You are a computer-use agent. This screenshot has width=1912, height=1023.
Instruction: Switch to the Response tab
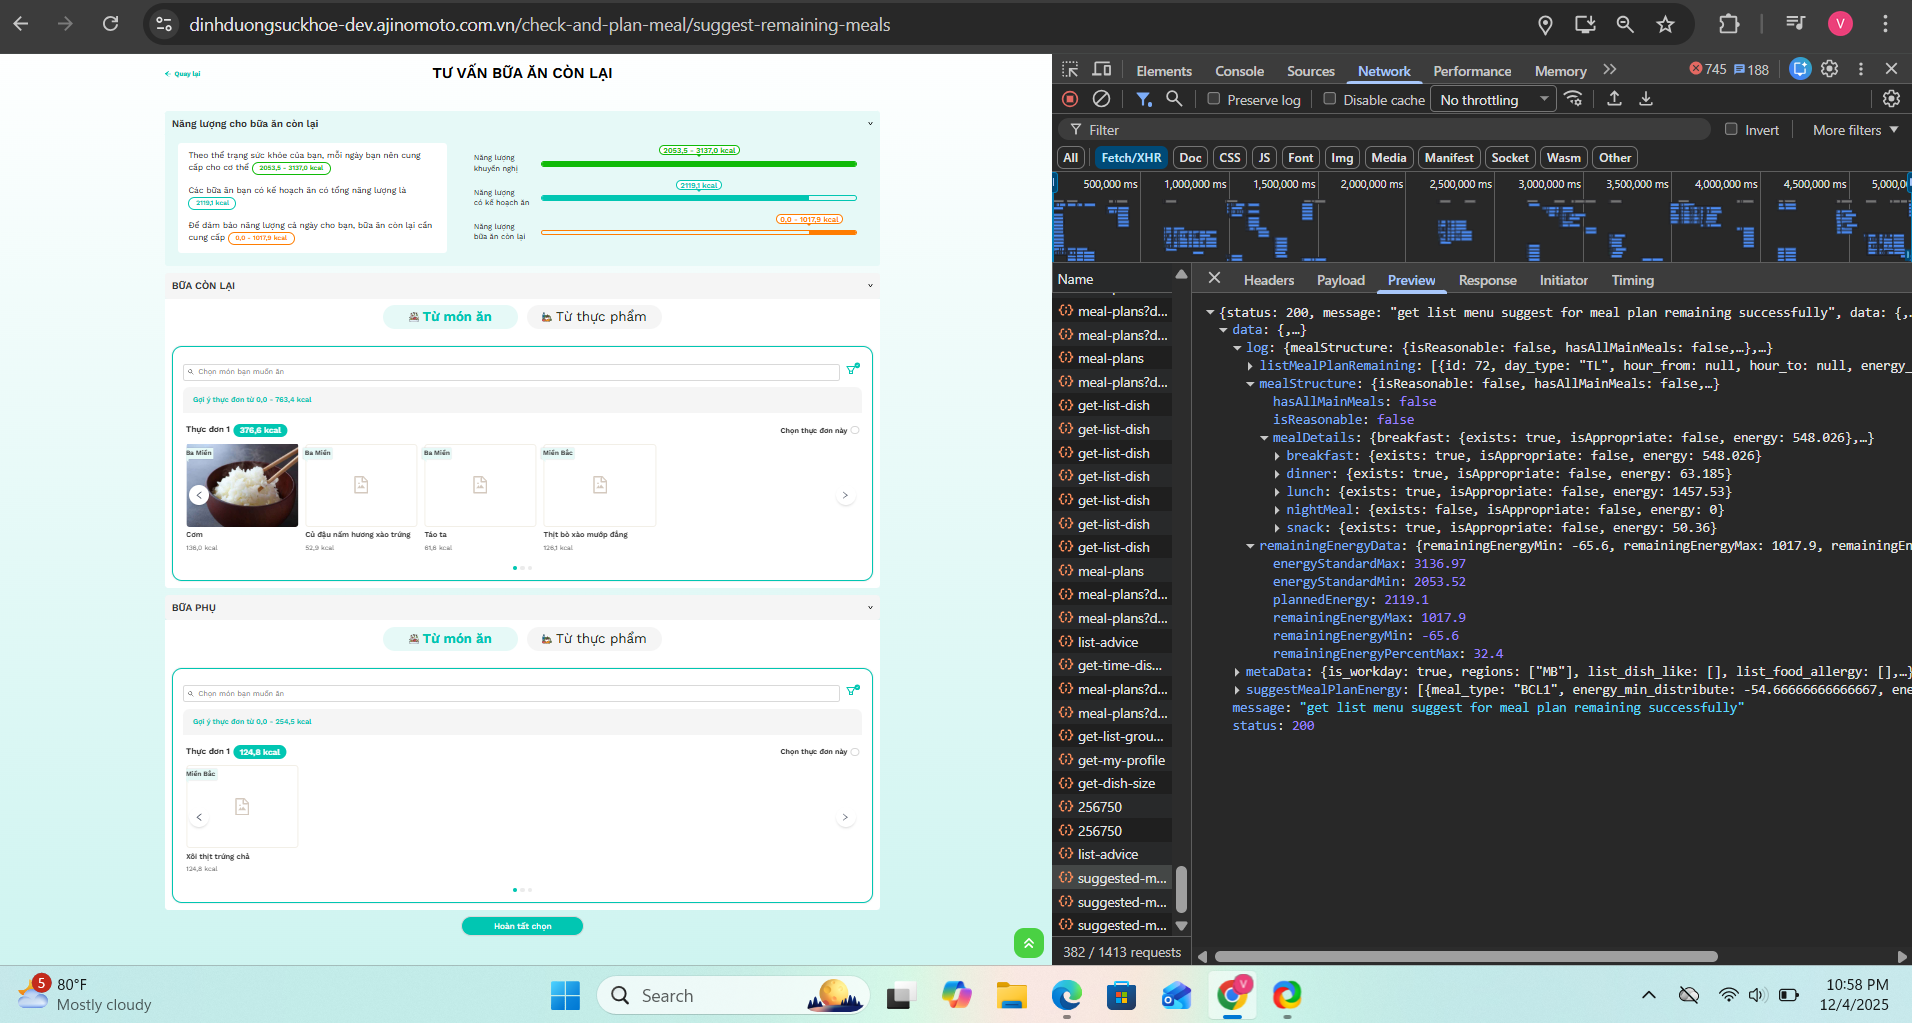[1487, 280]
